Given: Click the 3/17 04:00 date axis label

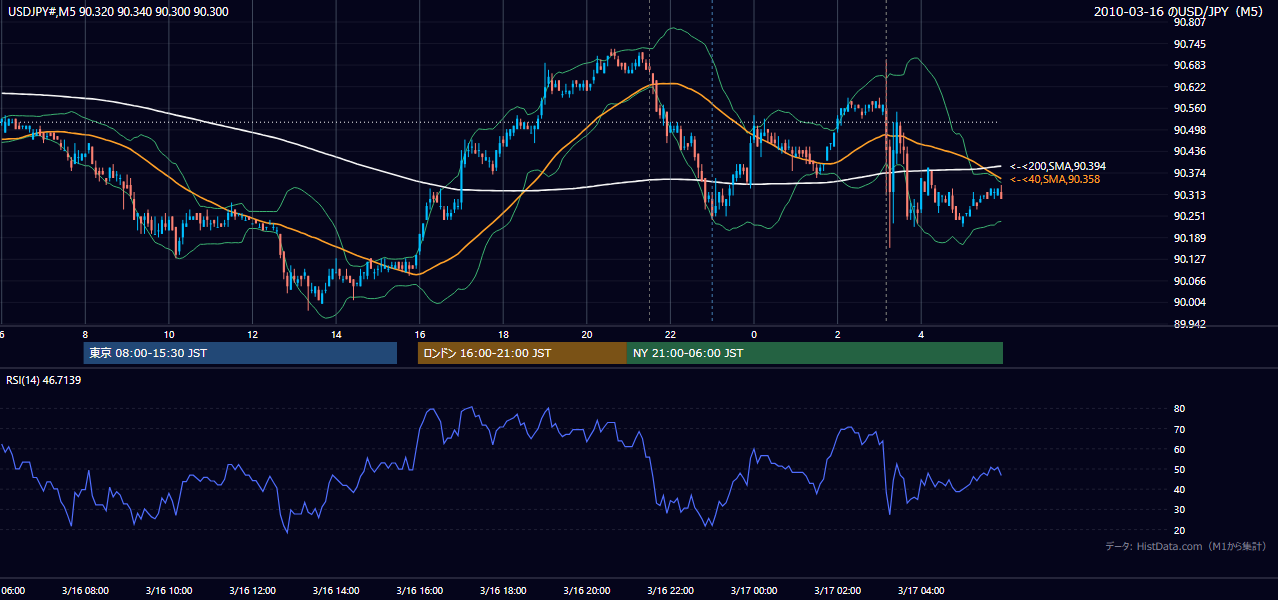Looking at the screenshot, I should [x=921, y=591].
